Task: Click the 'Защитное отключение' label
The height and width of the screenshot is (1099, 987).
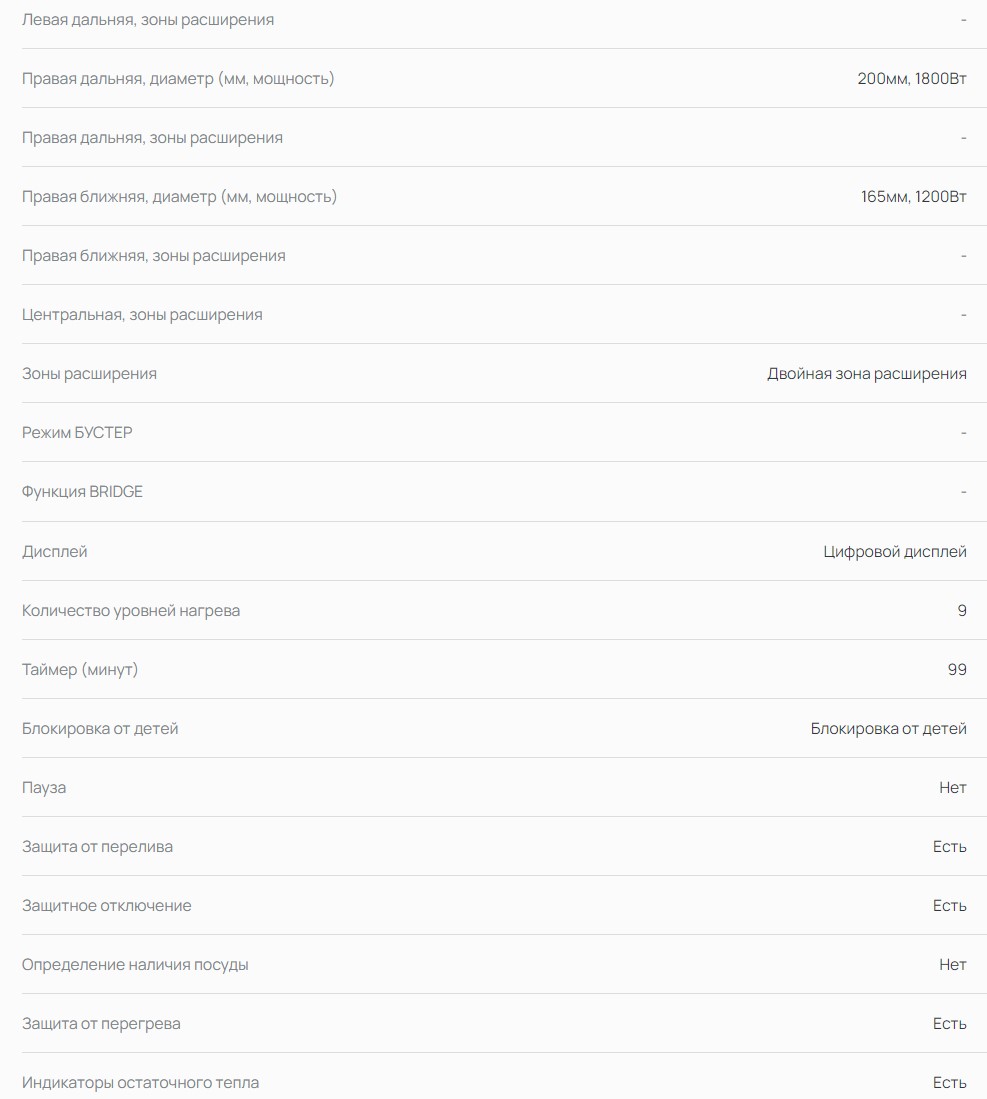Action: point(106,905)
